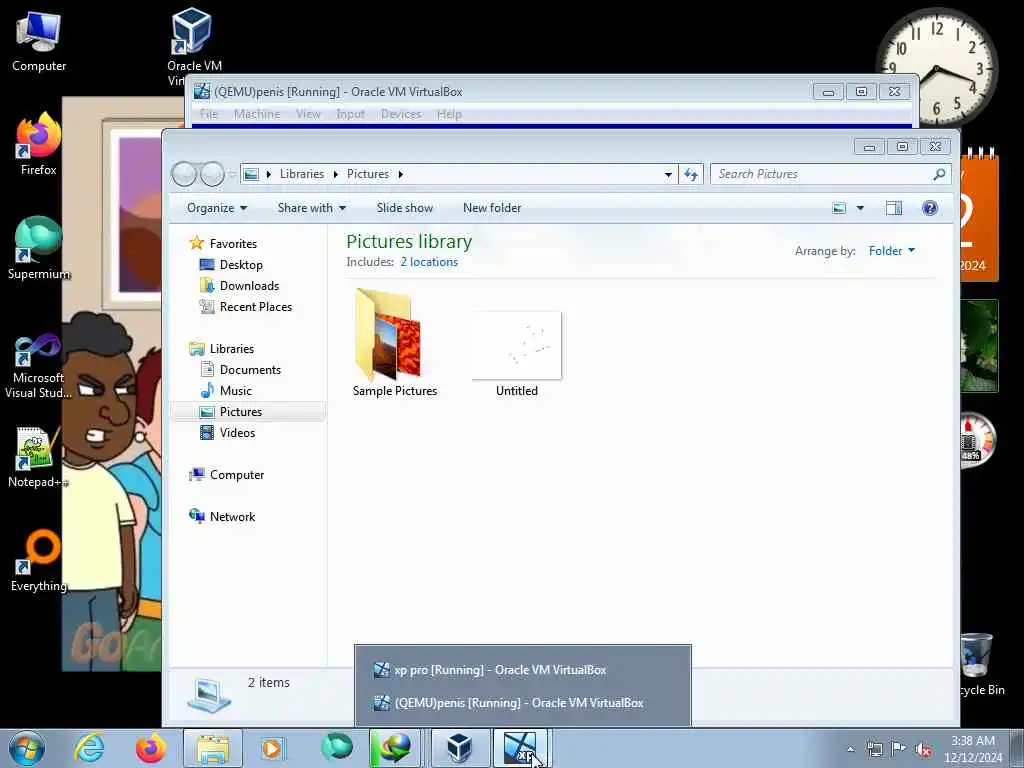Screen dimensions: 1024x768
Task: Select the Untitled picture thumbnail
Action: point(517,355)
